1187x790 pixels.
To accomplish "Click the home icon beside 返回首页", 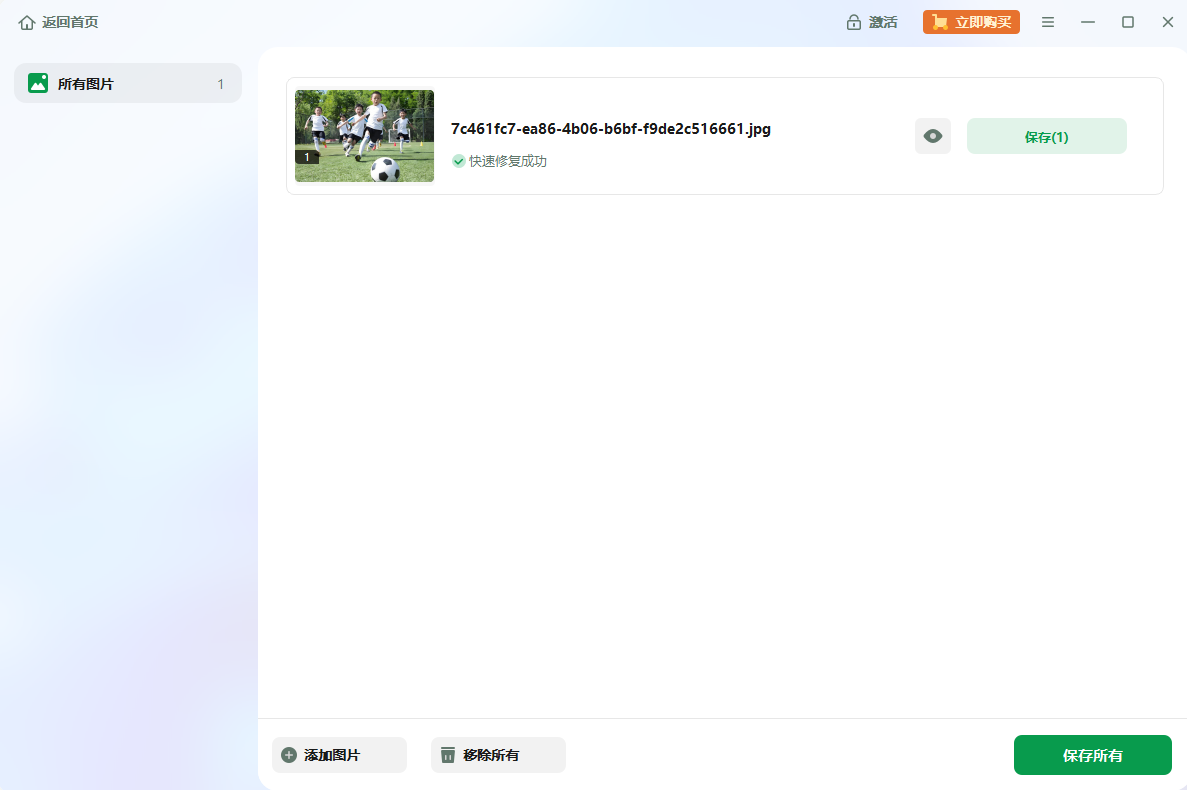I will [x=27, y=22].
